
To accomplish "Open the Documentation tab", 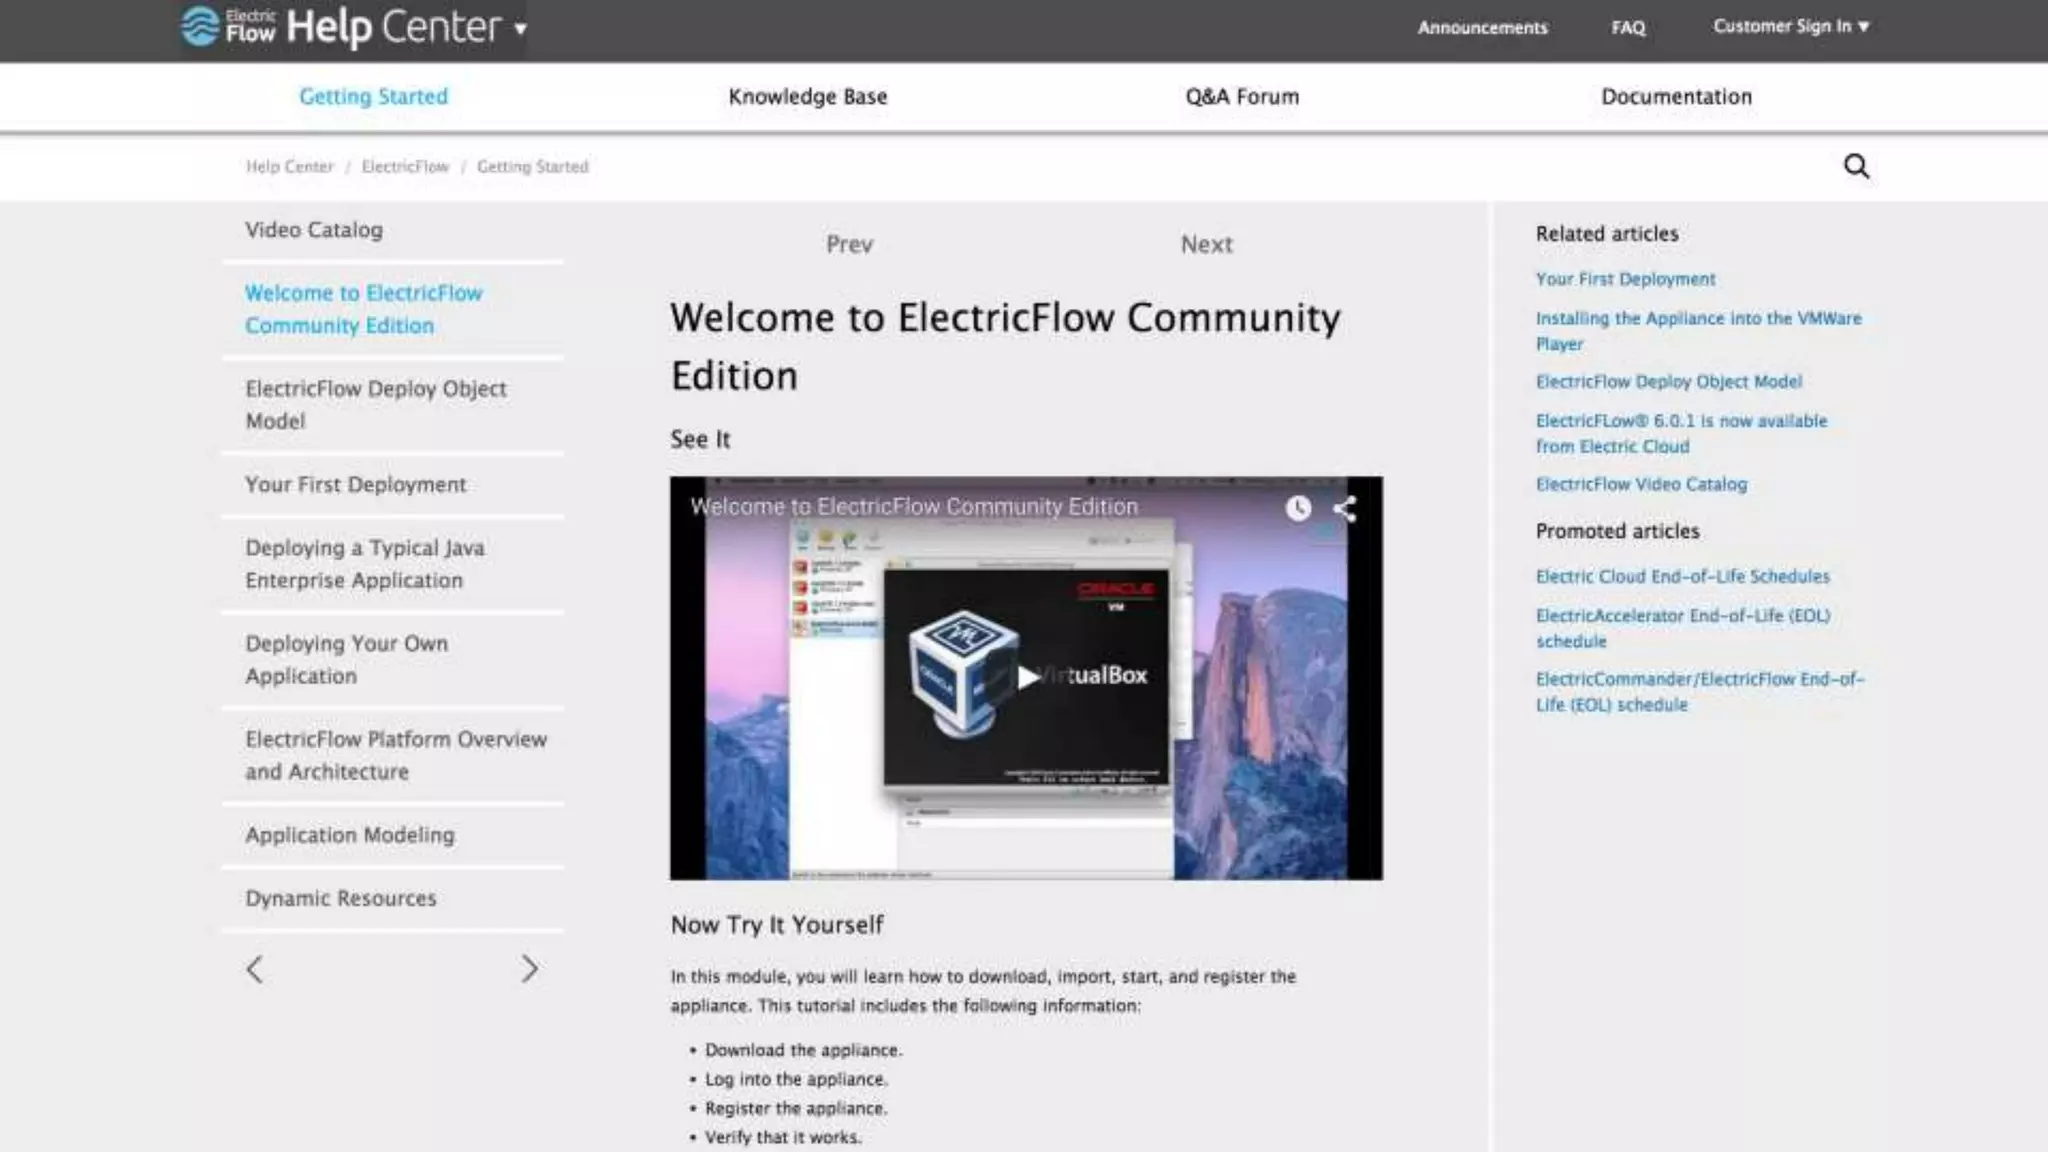I will (1676, 97).
